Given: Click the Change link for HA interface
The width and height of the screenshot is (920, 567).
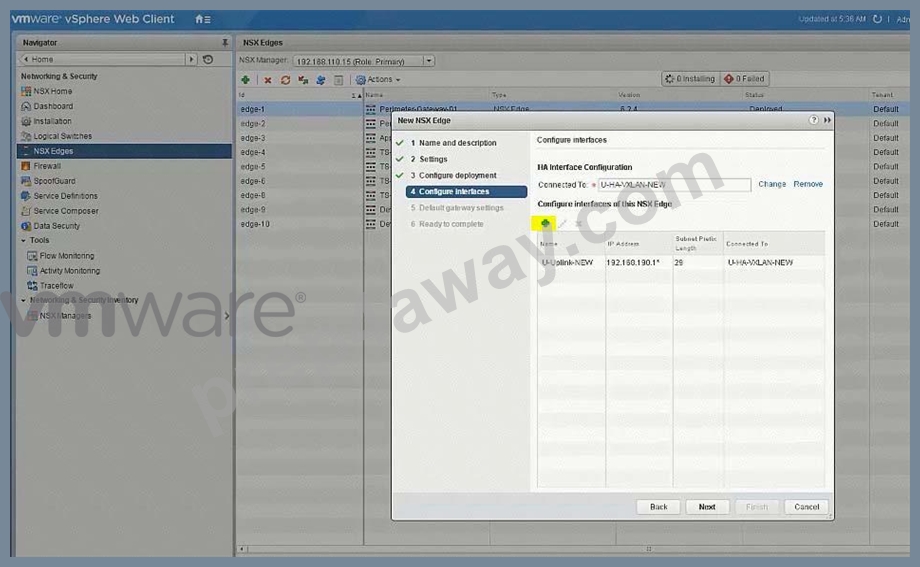Looking at the screenshot, I should point(772,184).
